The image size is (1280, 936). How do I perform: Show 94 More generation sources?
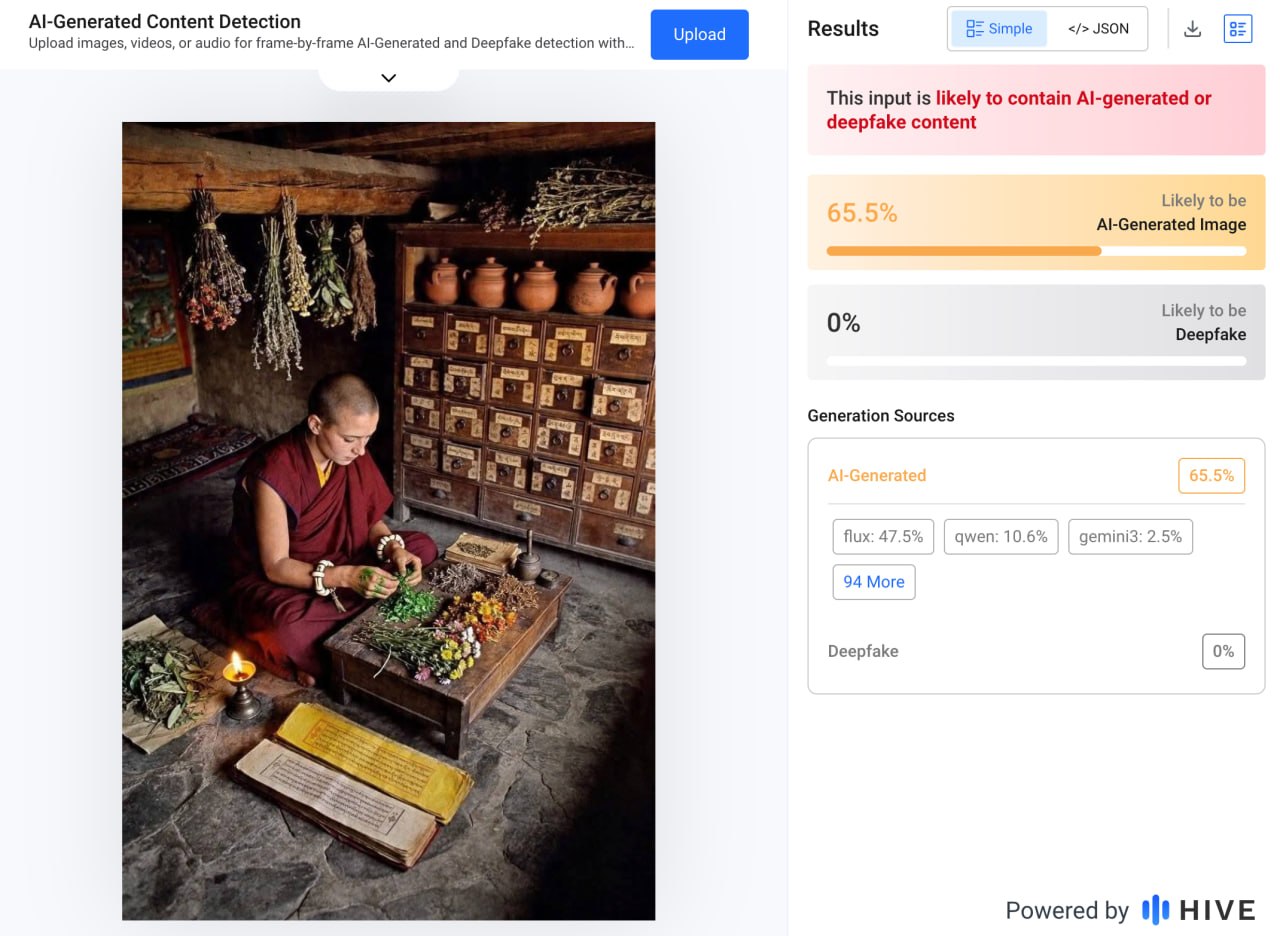(x=873, y=582)
